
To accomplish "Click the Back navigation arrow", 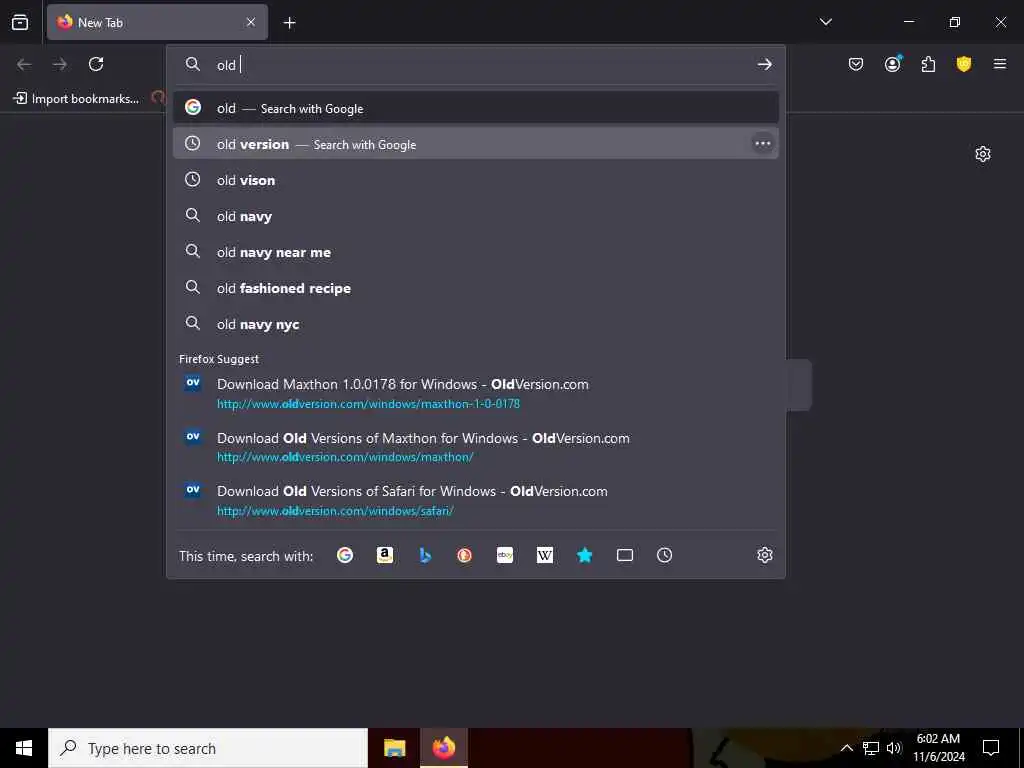I will coord(24,64).
